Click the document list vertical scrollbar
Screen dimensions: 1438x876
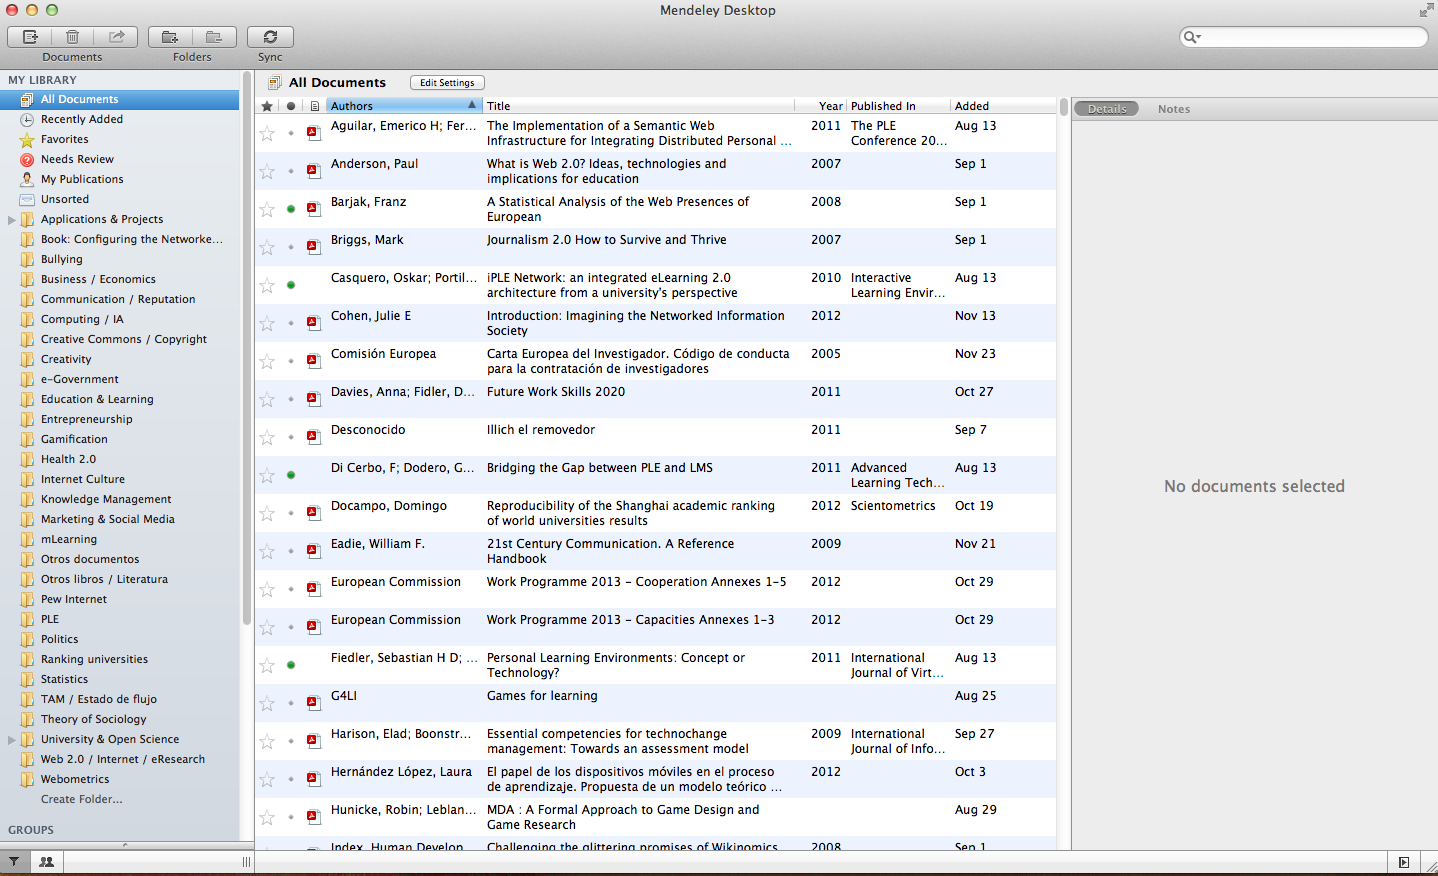pos(1063,107)
